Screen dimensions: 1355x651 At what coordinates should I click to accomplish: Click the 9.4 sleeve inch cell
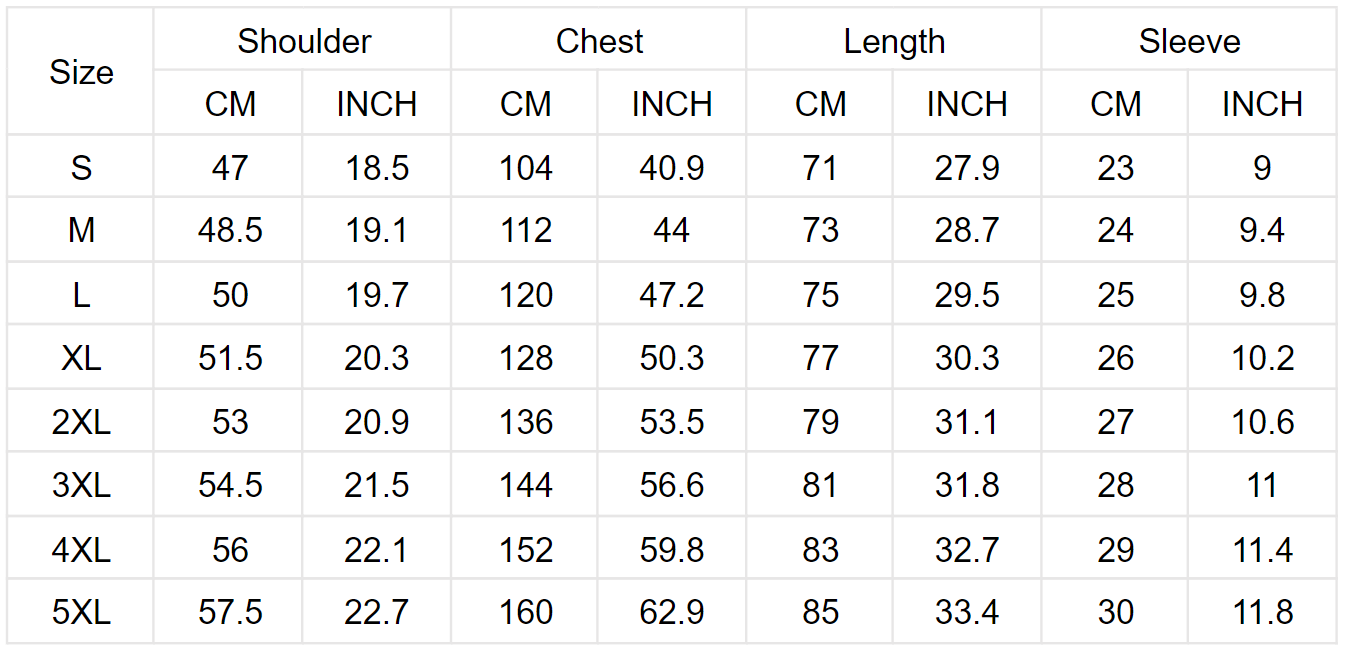tap(1262, 230)
